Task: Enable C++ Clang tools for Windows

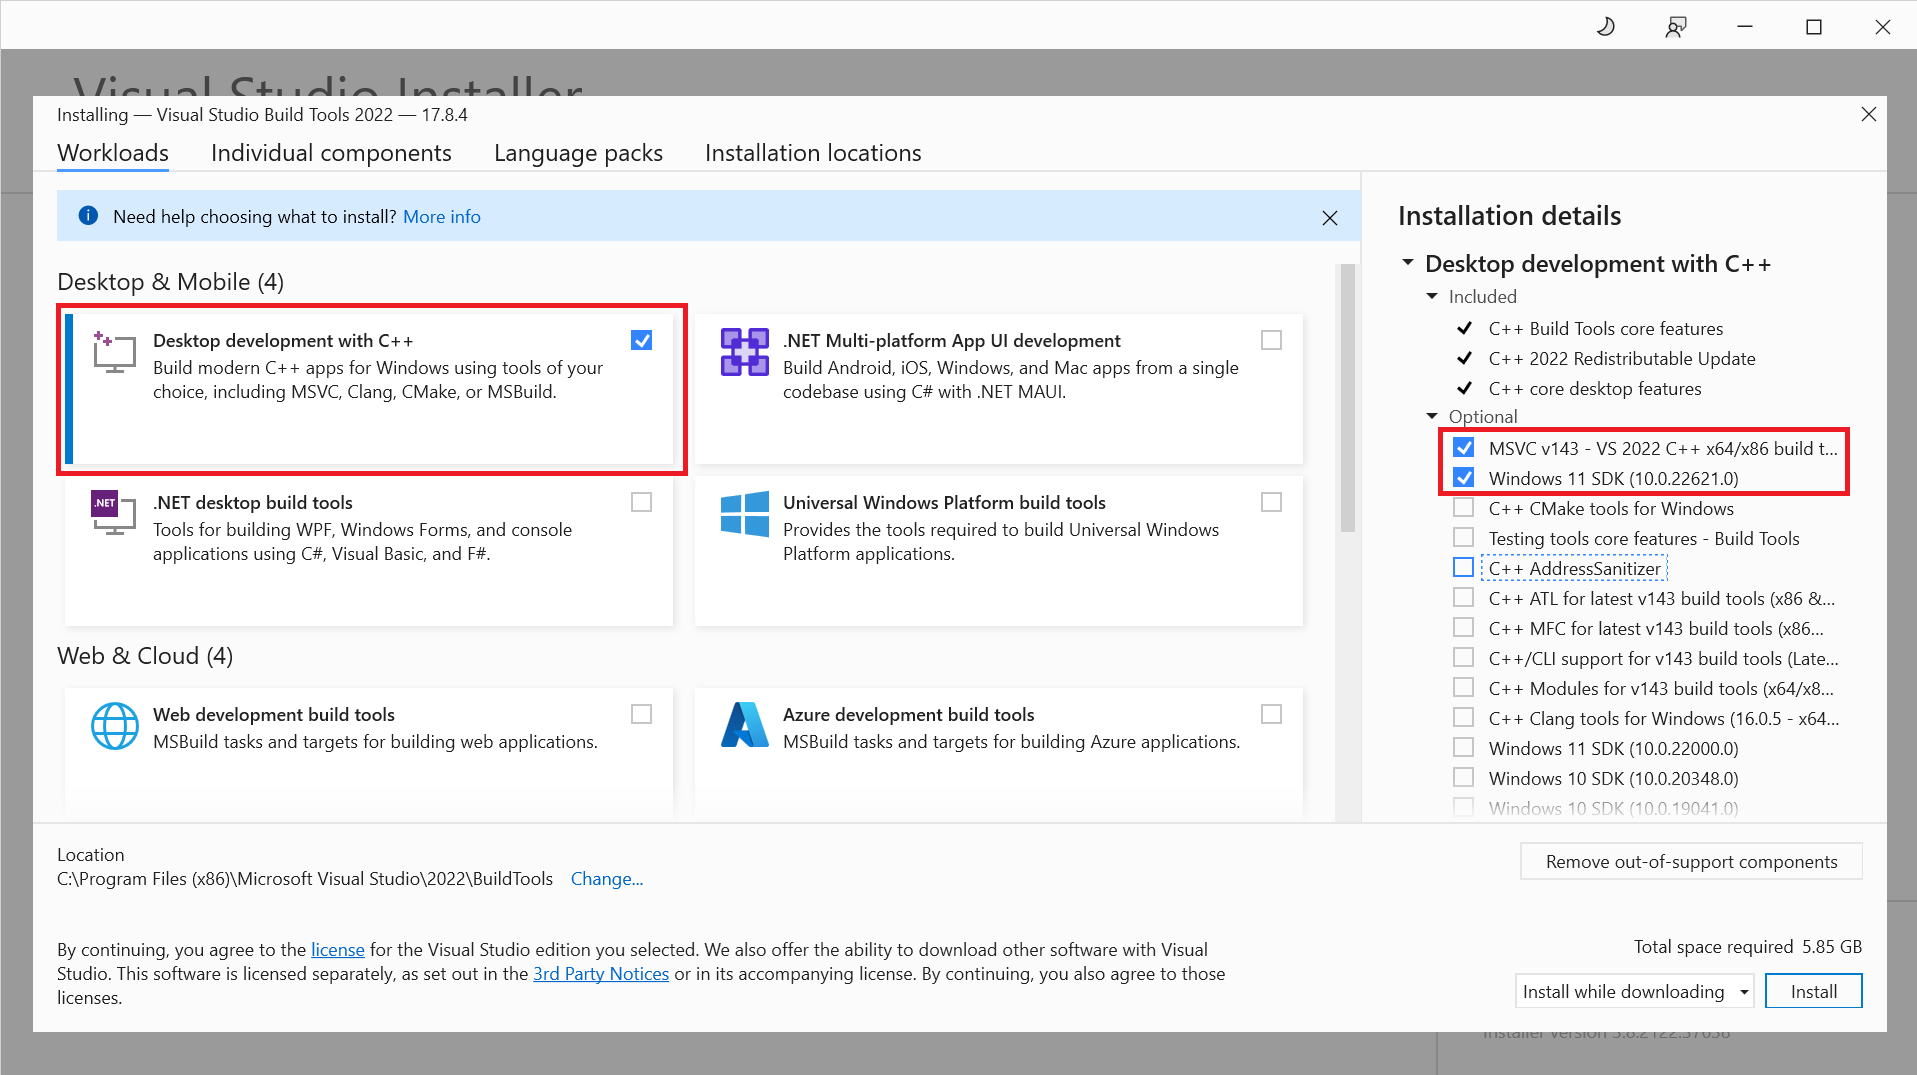Action: 1464,718
